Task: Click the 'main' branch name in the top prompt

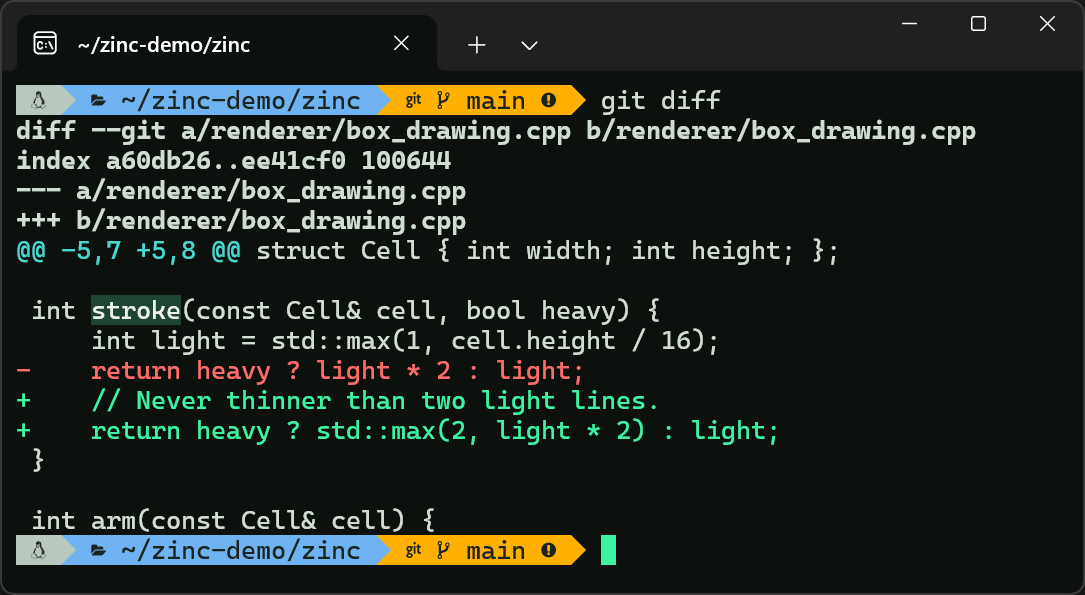Action: [496, 102]
